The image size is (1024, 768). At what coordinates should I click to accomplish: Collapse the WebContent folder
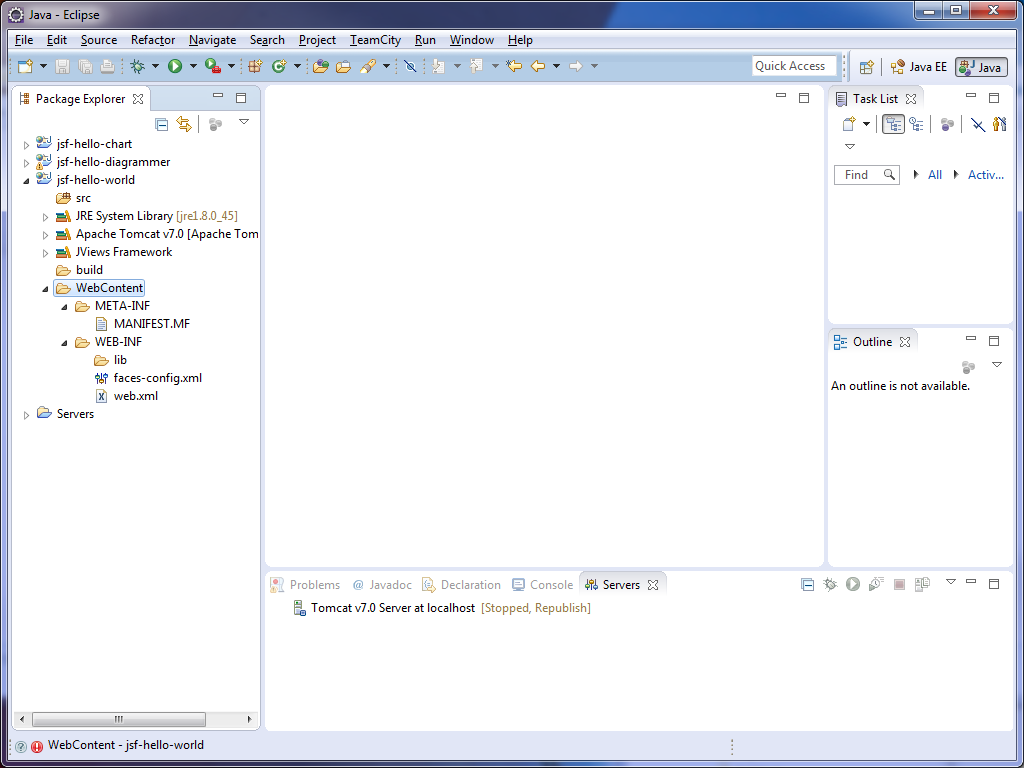pos(45,288)
